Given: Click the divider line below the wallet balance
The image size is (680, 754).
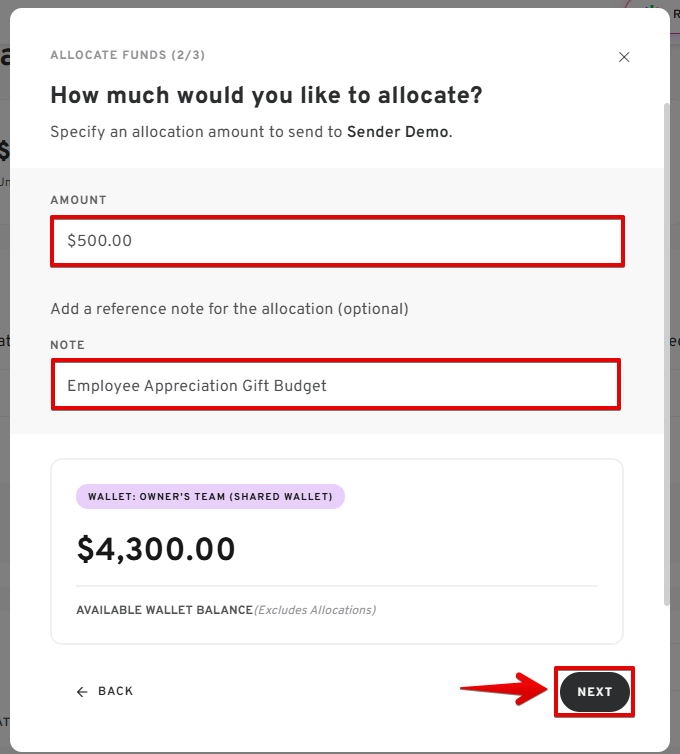Looking at the screenshot, I should (336, 586).
